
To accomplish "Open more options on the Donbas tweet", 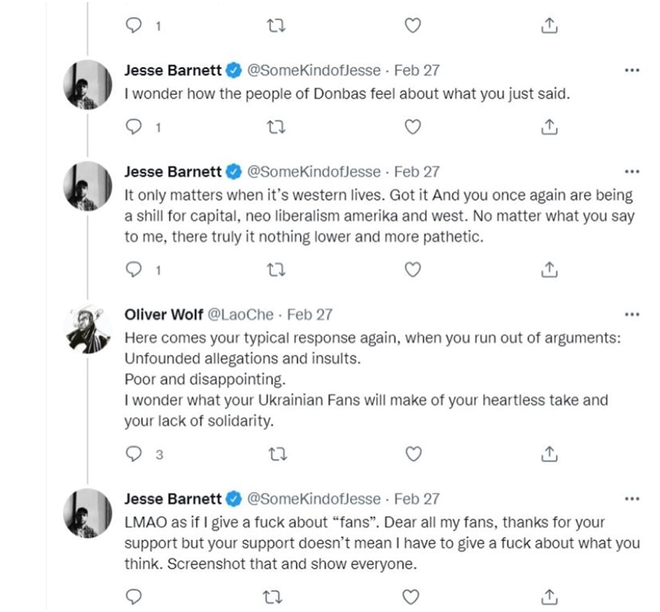I will click(631, 71).
